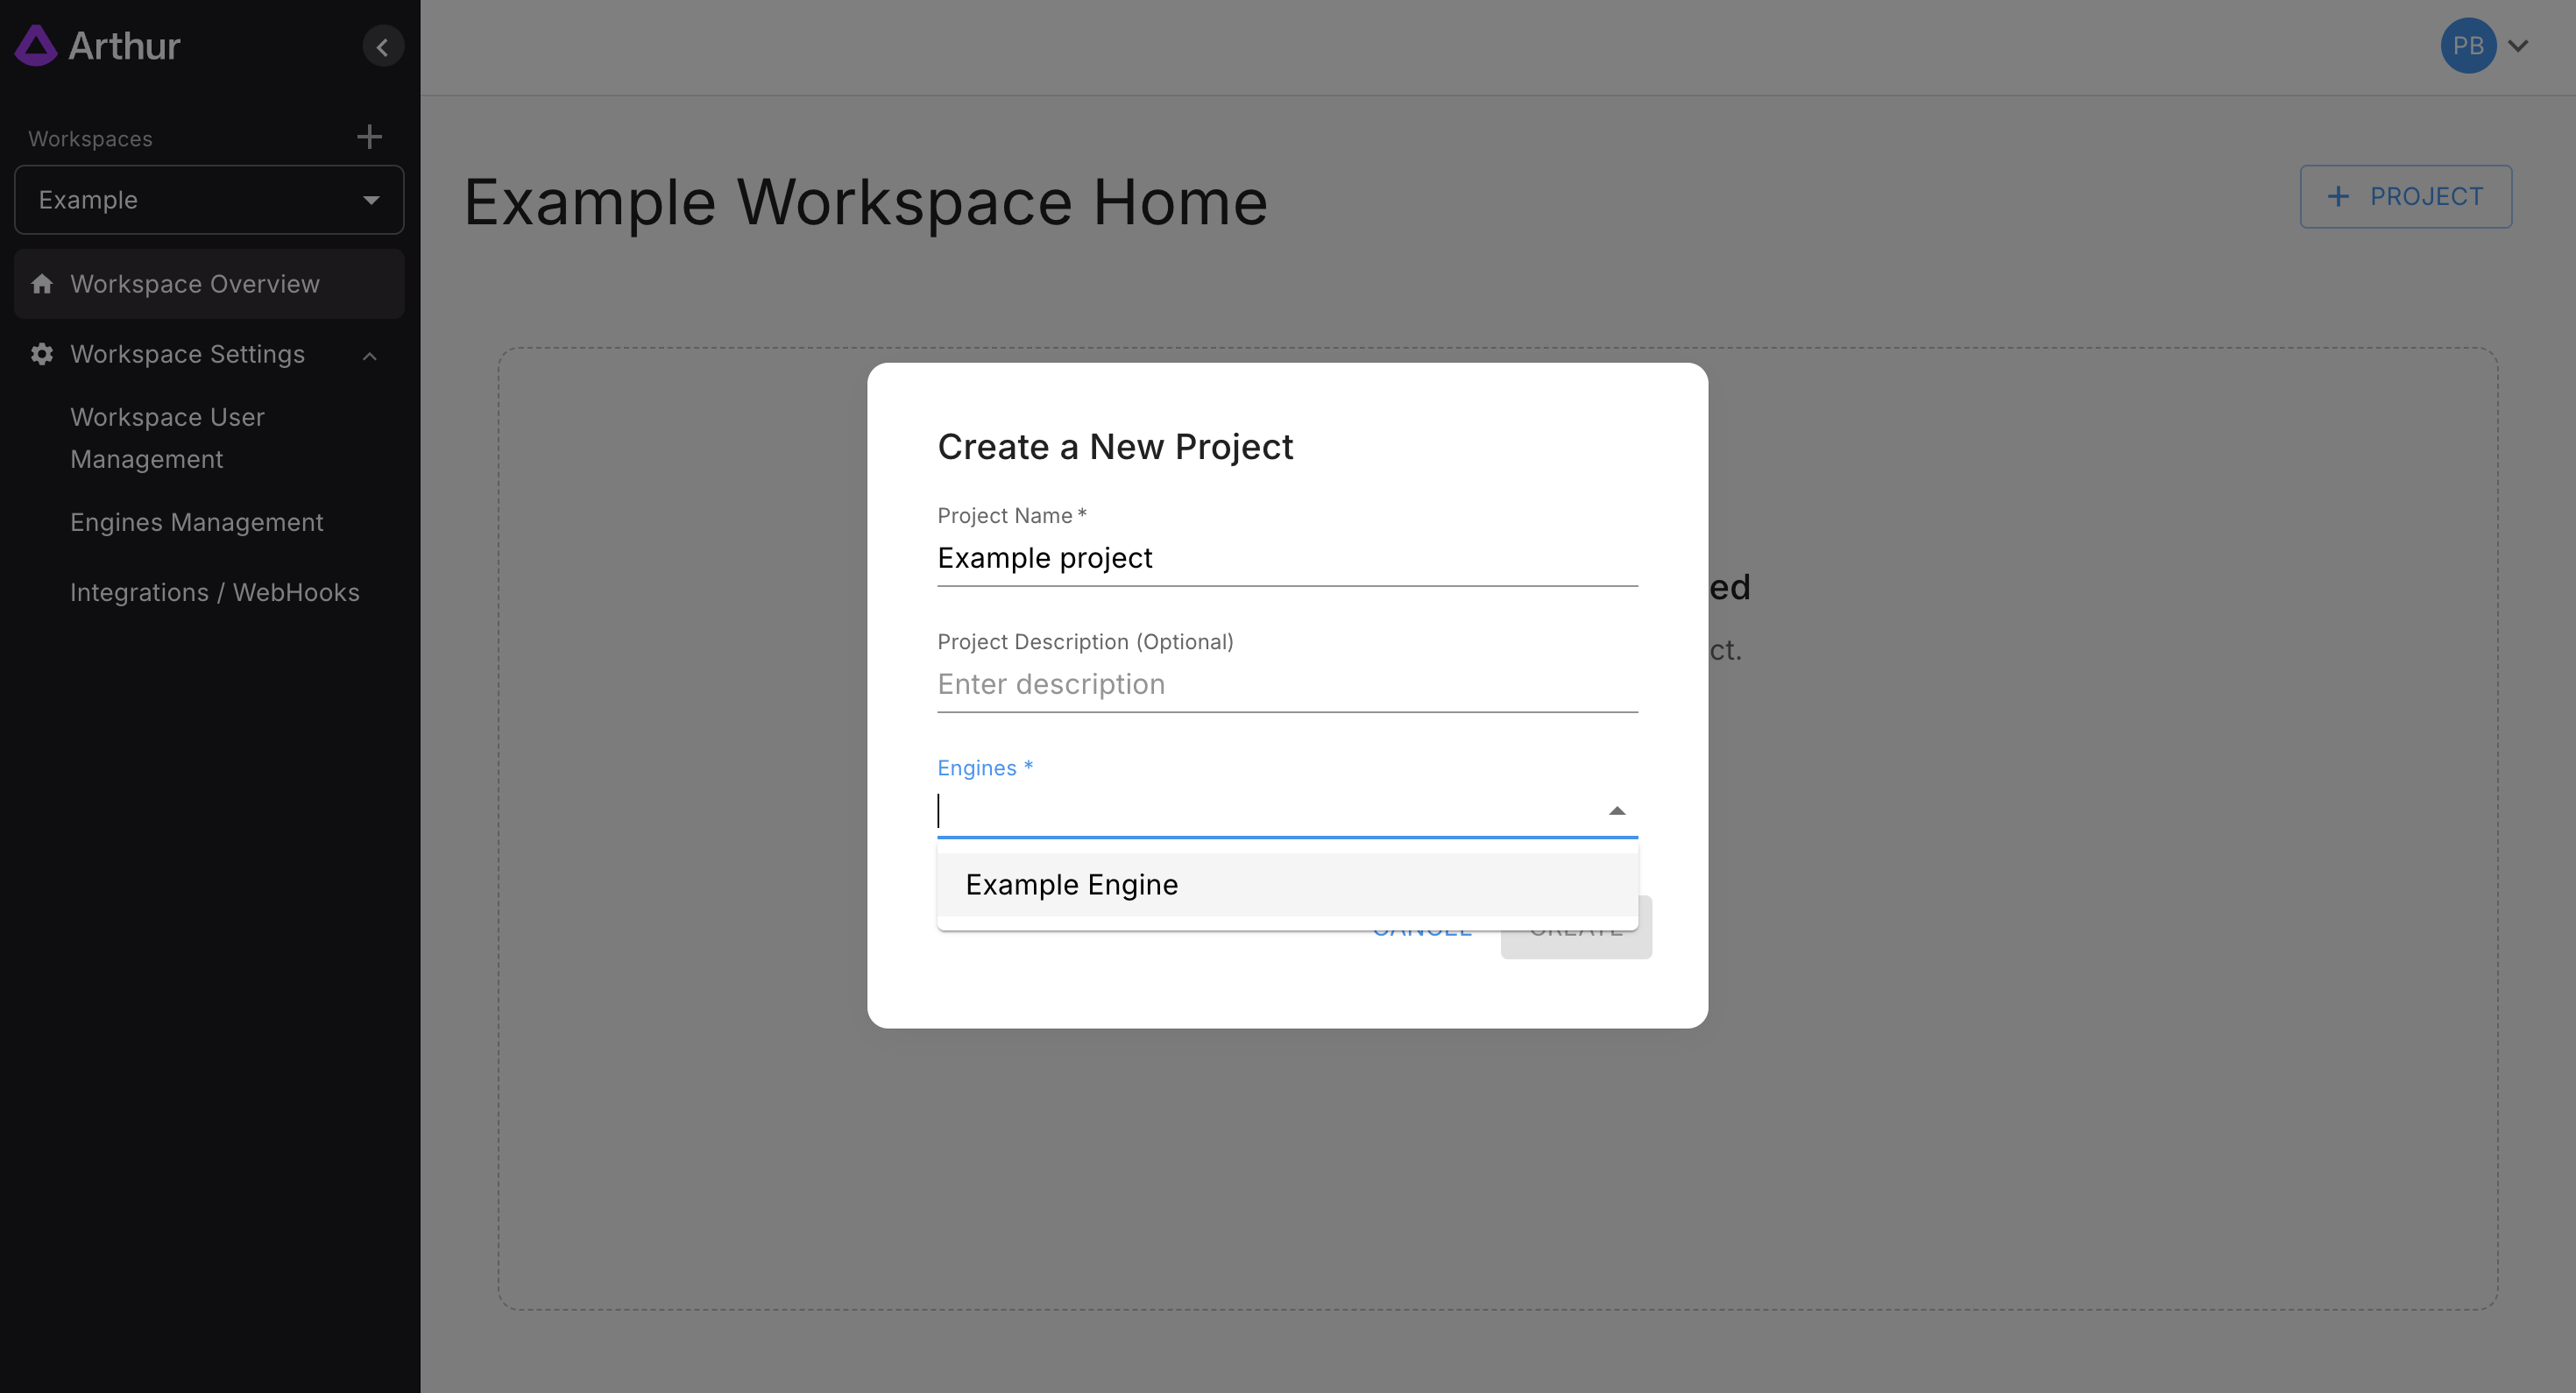Click the PB user avatar
The width and height of the screenshot is (2576, 1393).
coord(2467,46)
